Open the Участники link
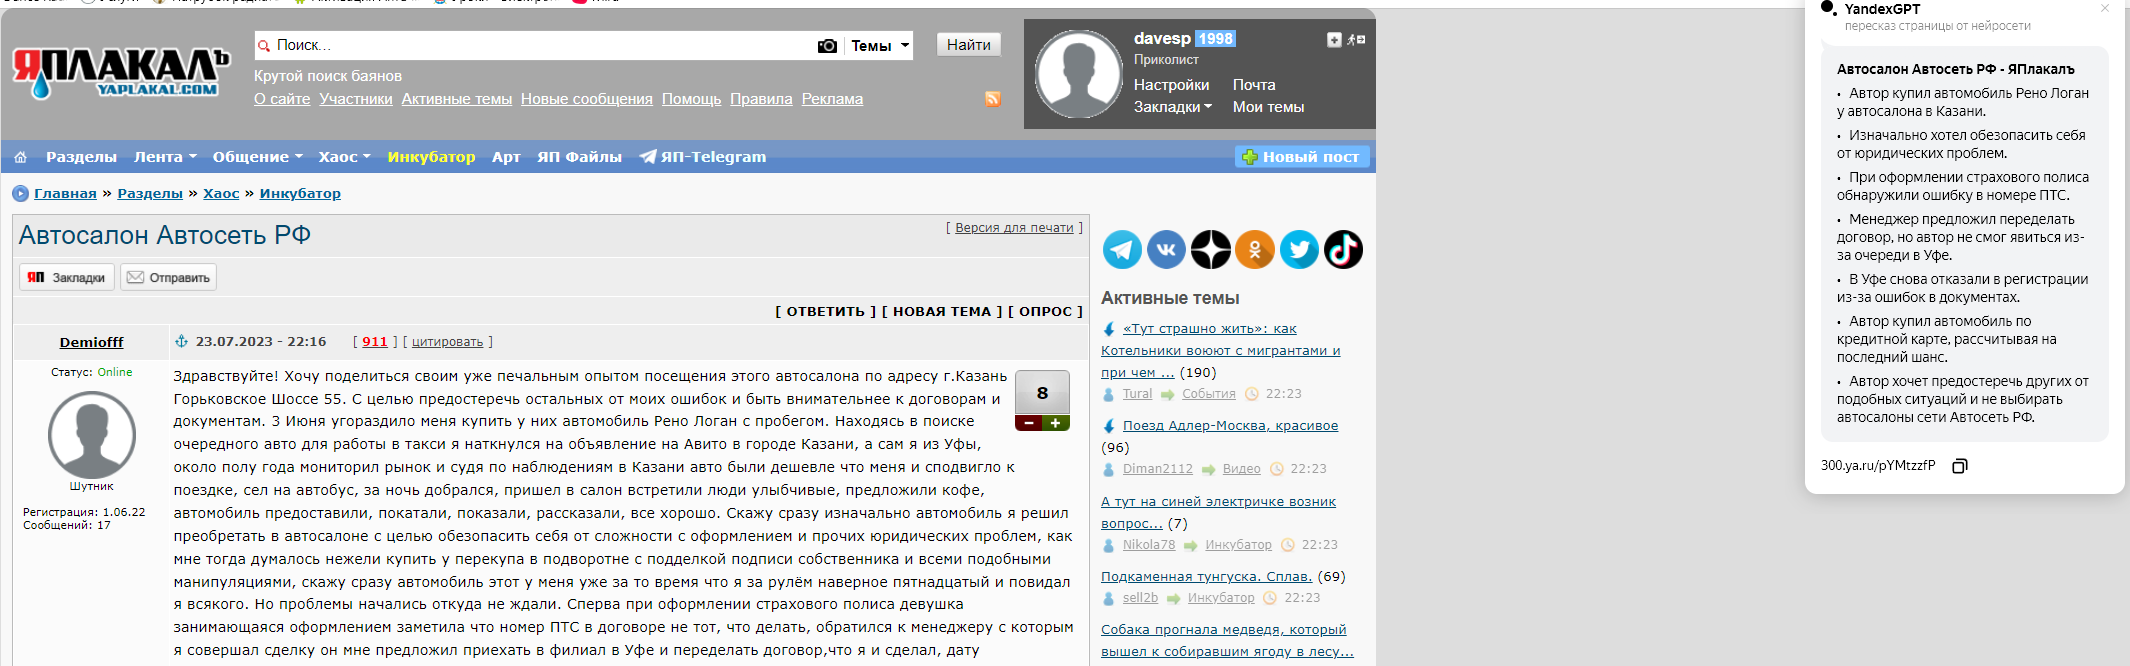 [356, 99]
